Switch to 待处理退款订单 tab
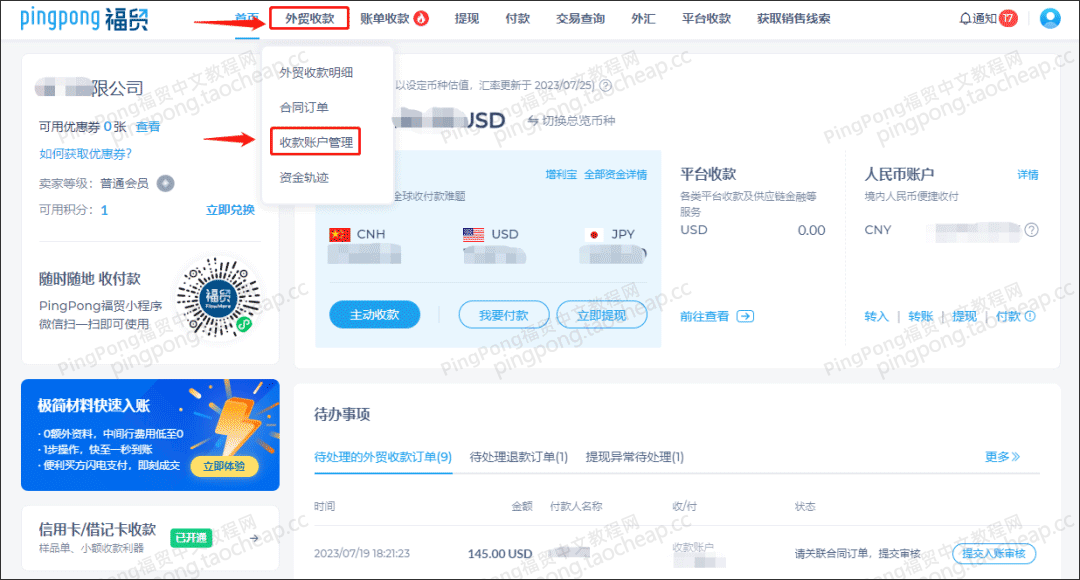The image size is (1080, 580). point(519,457)
